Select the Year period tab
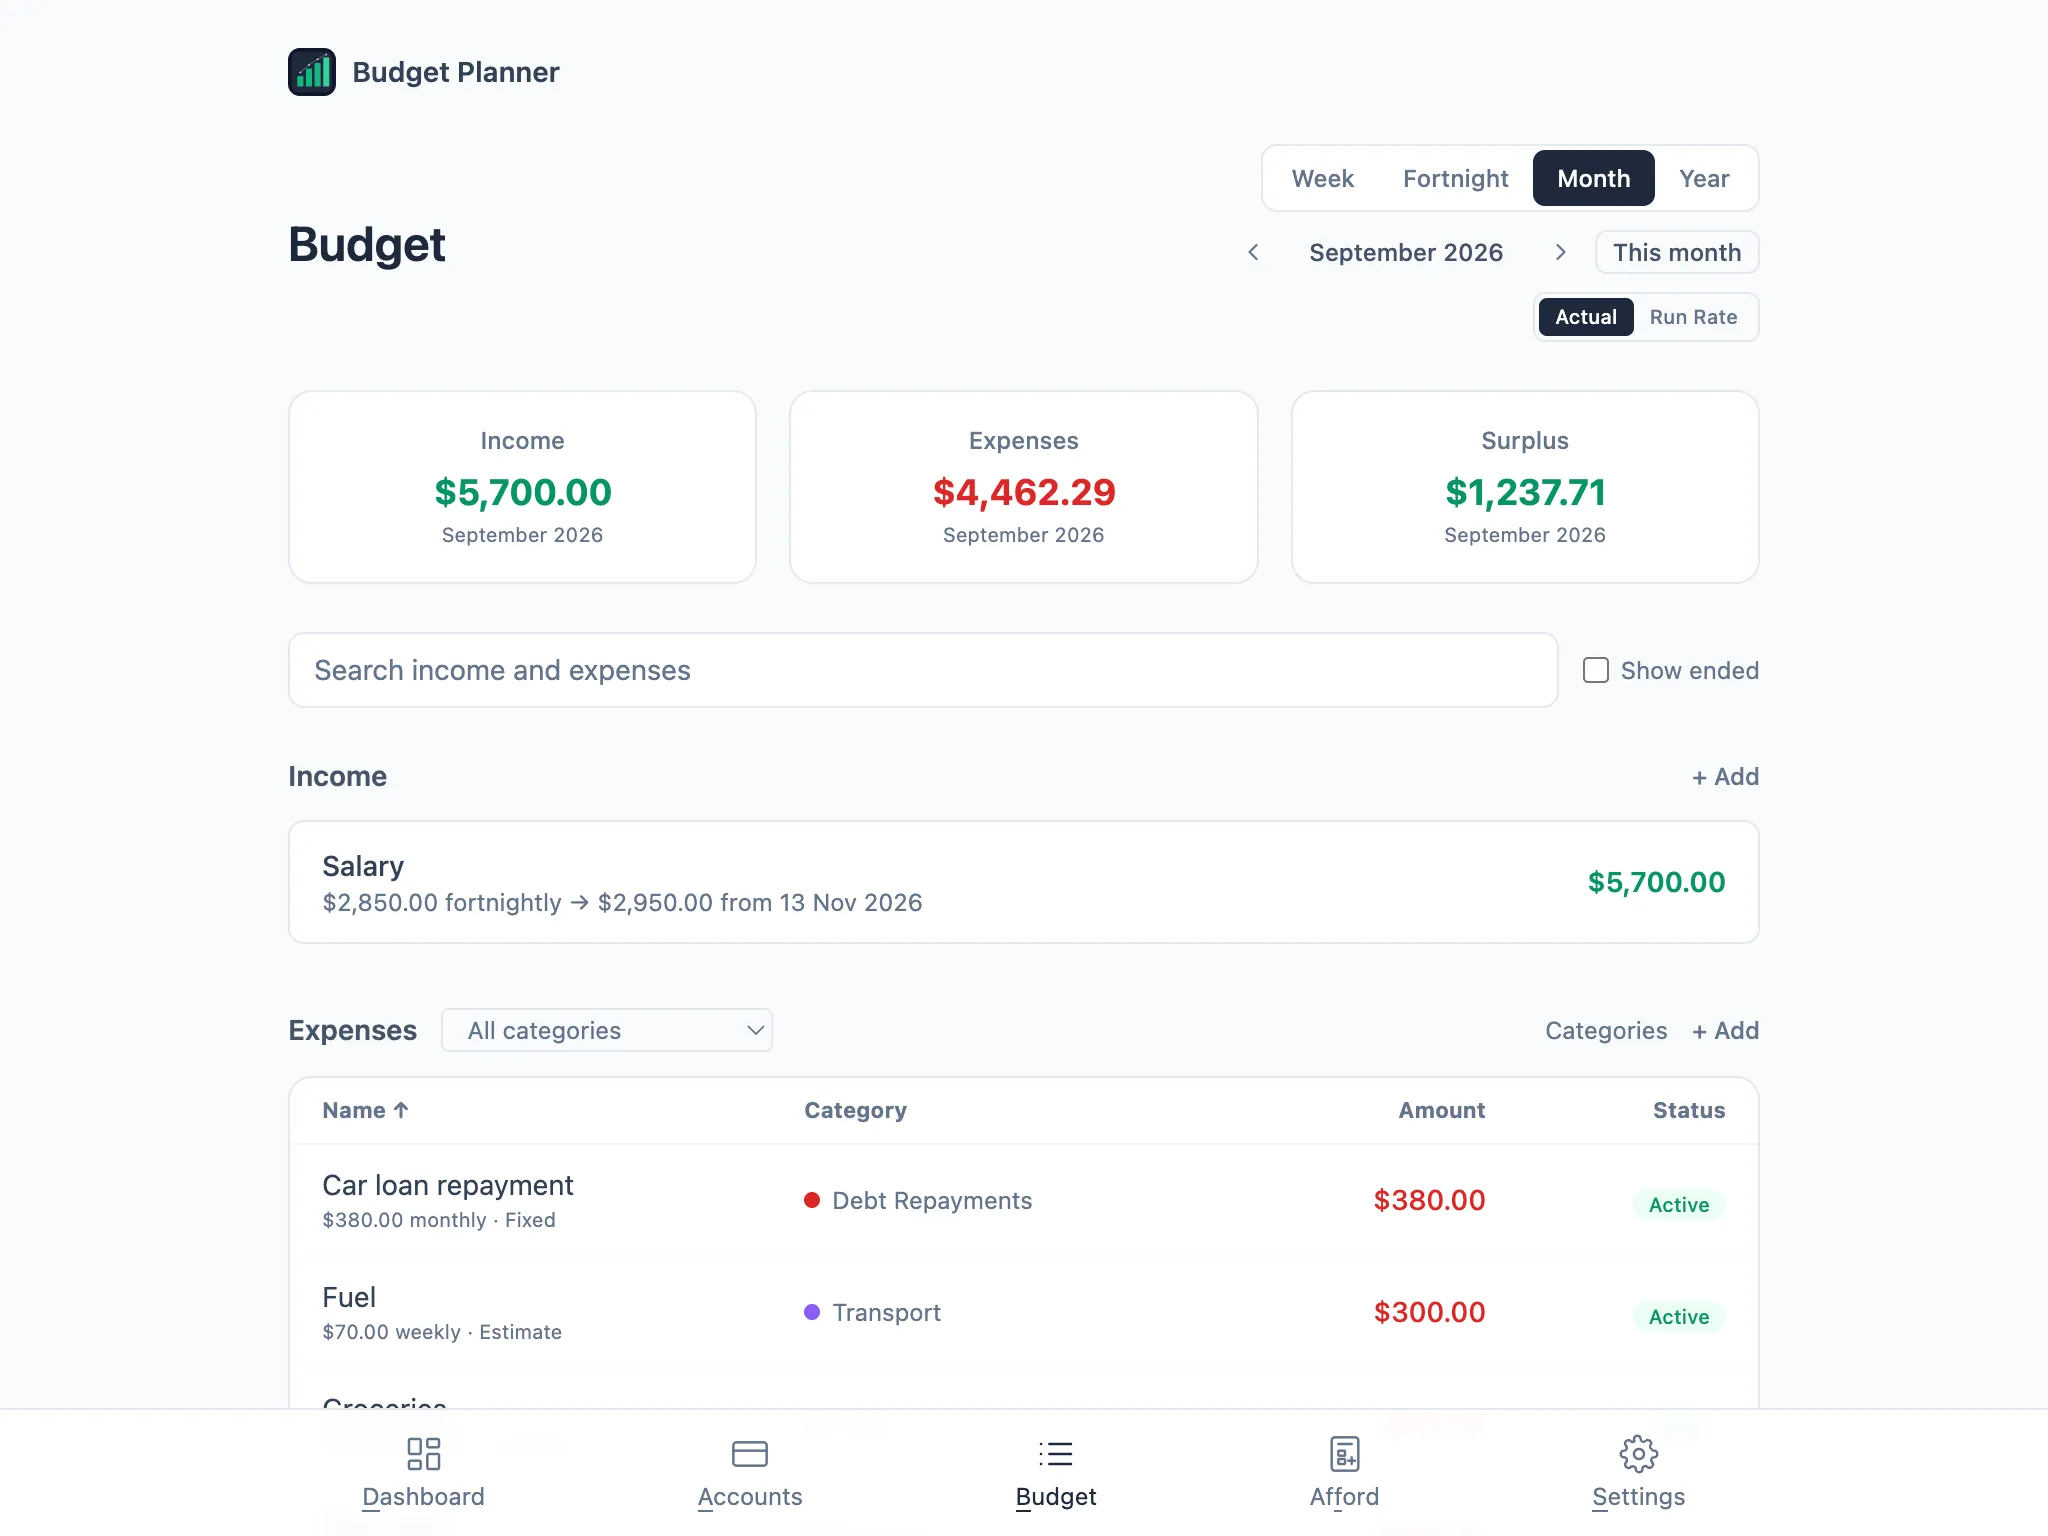Screen dimensions: 2048x1536 tap(1704, 178)
